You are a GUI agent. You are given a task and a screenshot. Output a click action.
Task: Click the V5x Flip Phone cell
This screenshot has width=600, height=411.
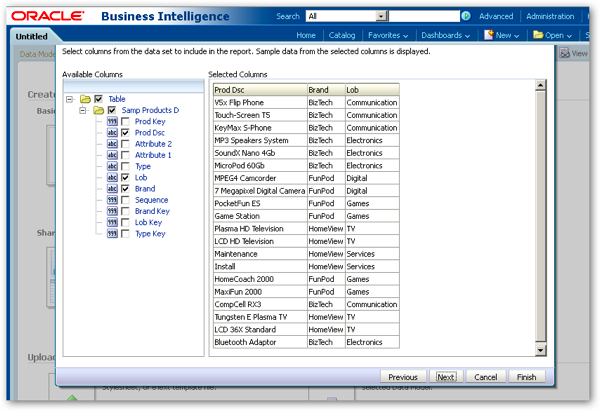coord(260,103)
